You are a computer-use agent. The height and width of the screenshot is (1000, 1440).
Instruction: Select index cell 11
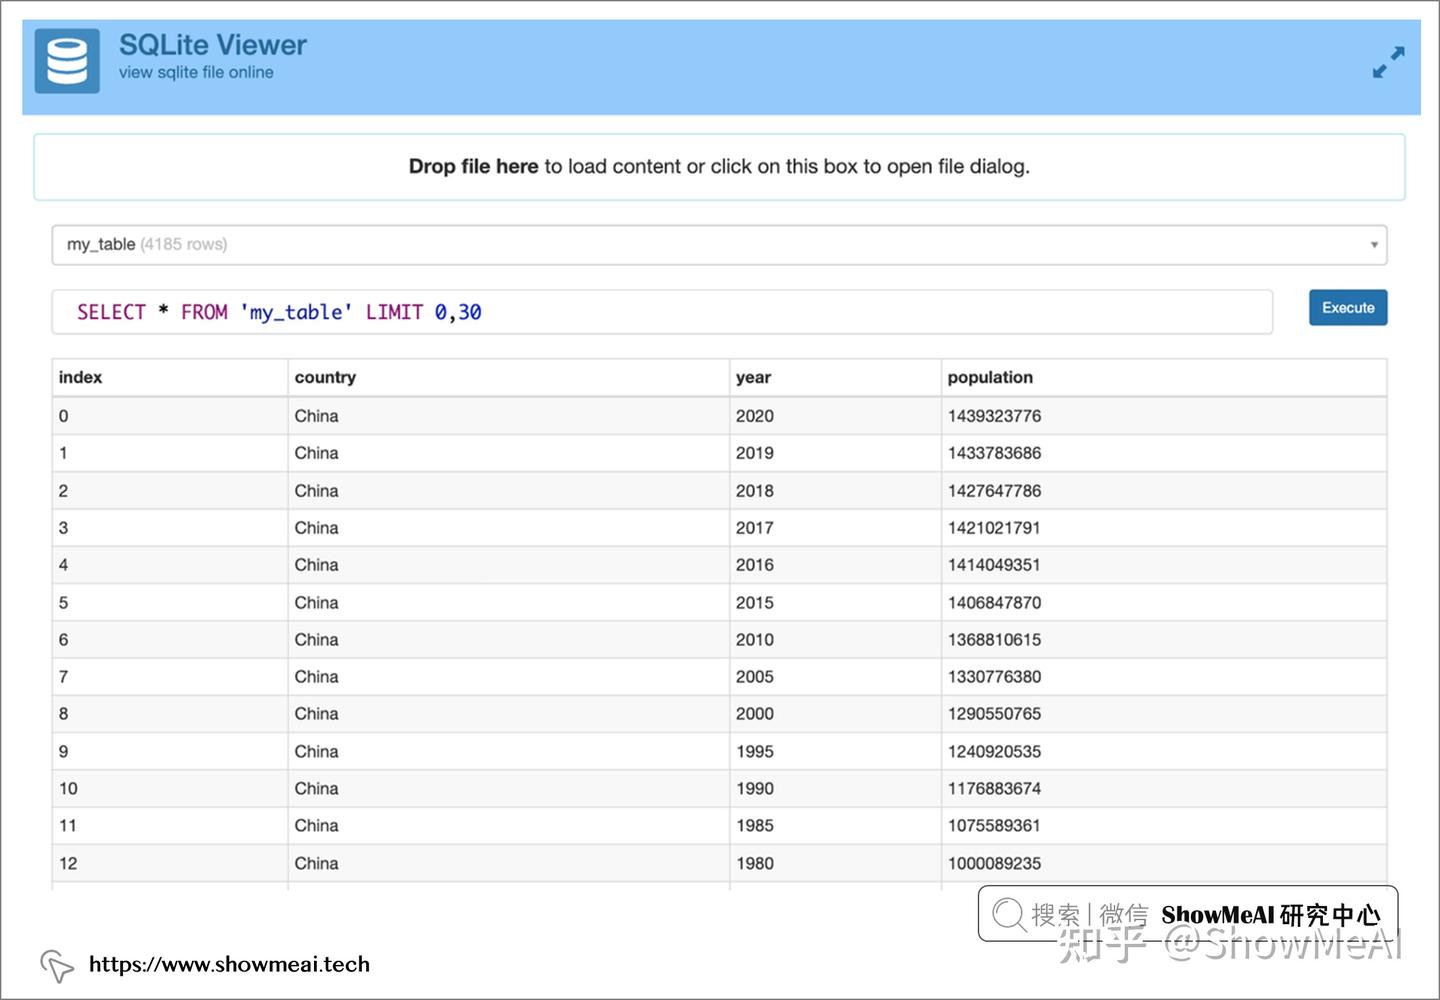pyautogui.click(x=170, y=826)
